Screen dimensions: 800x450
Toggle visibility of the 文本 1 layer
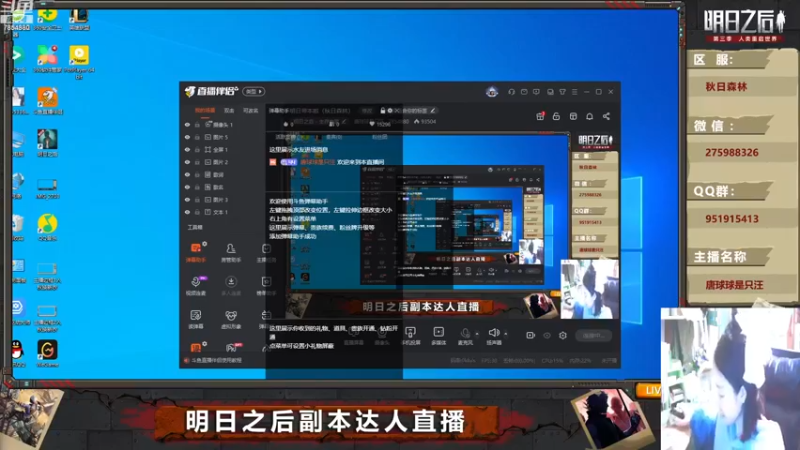pos(187,212)
